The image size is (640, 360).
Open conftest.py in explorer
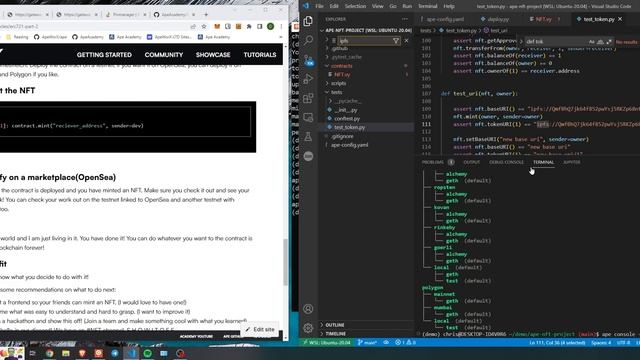tap(347, 119)
